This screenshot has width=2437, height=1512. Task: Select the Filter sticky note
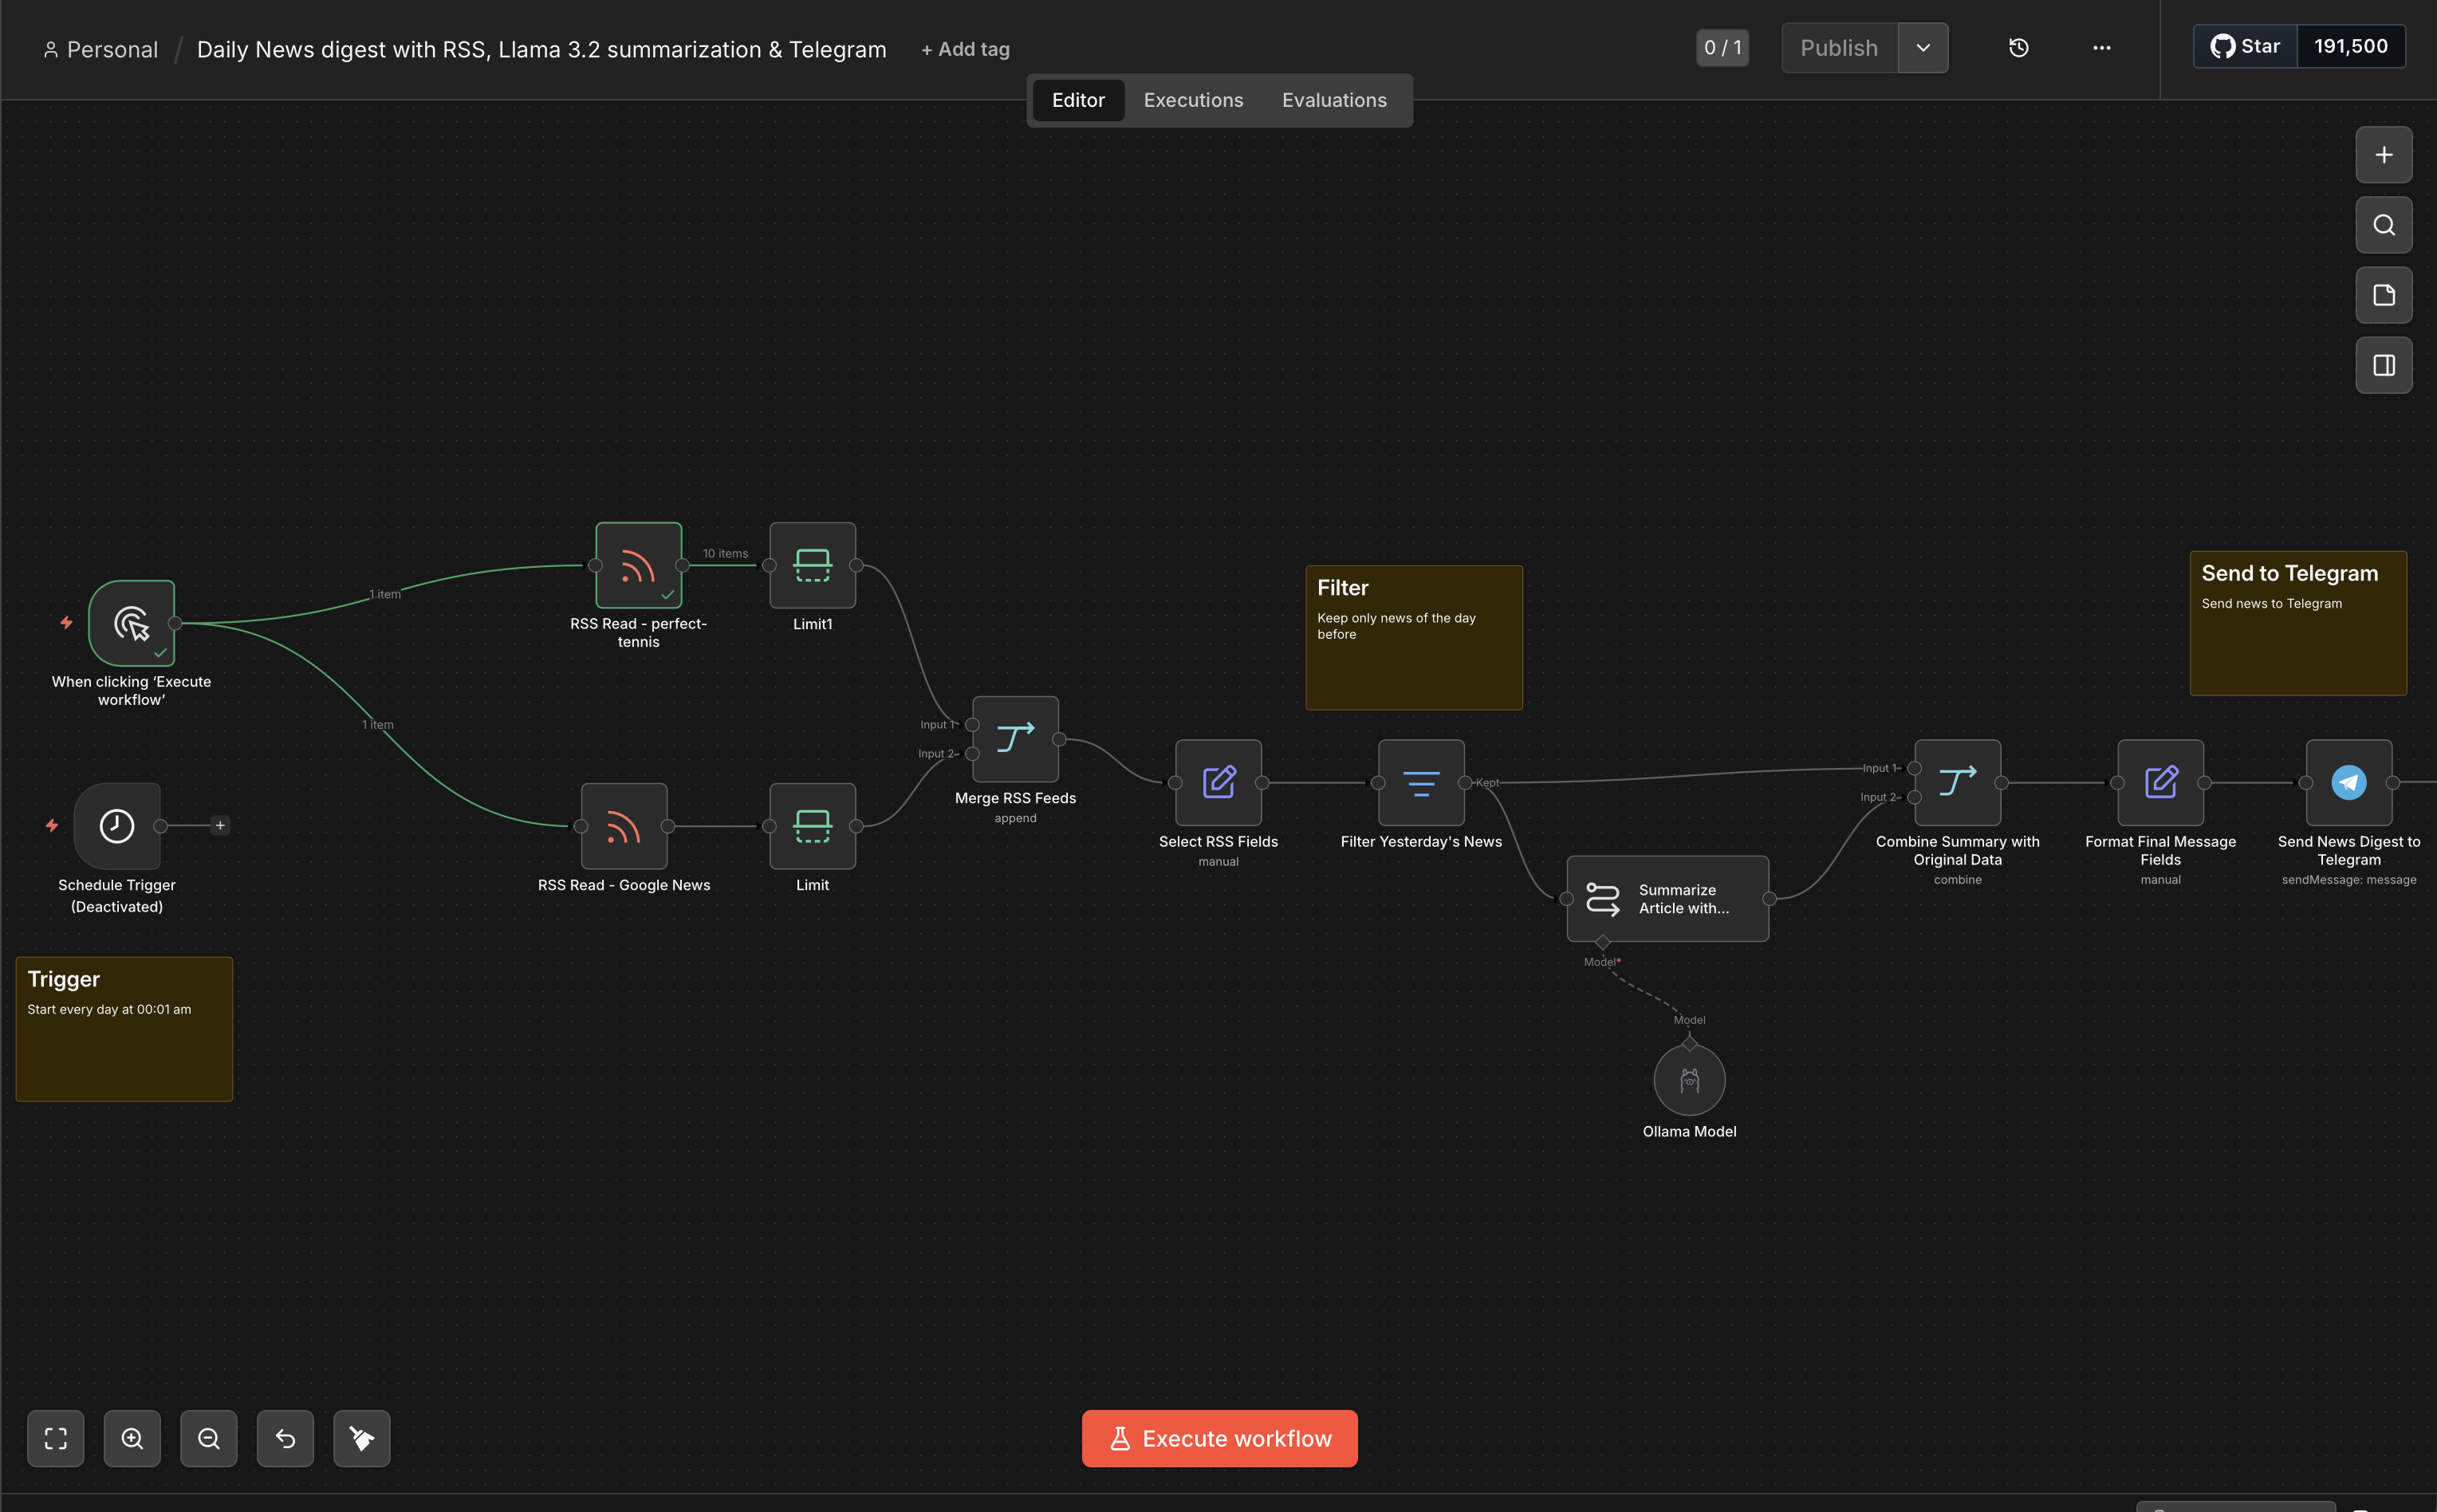click(x=1413, y=638)
